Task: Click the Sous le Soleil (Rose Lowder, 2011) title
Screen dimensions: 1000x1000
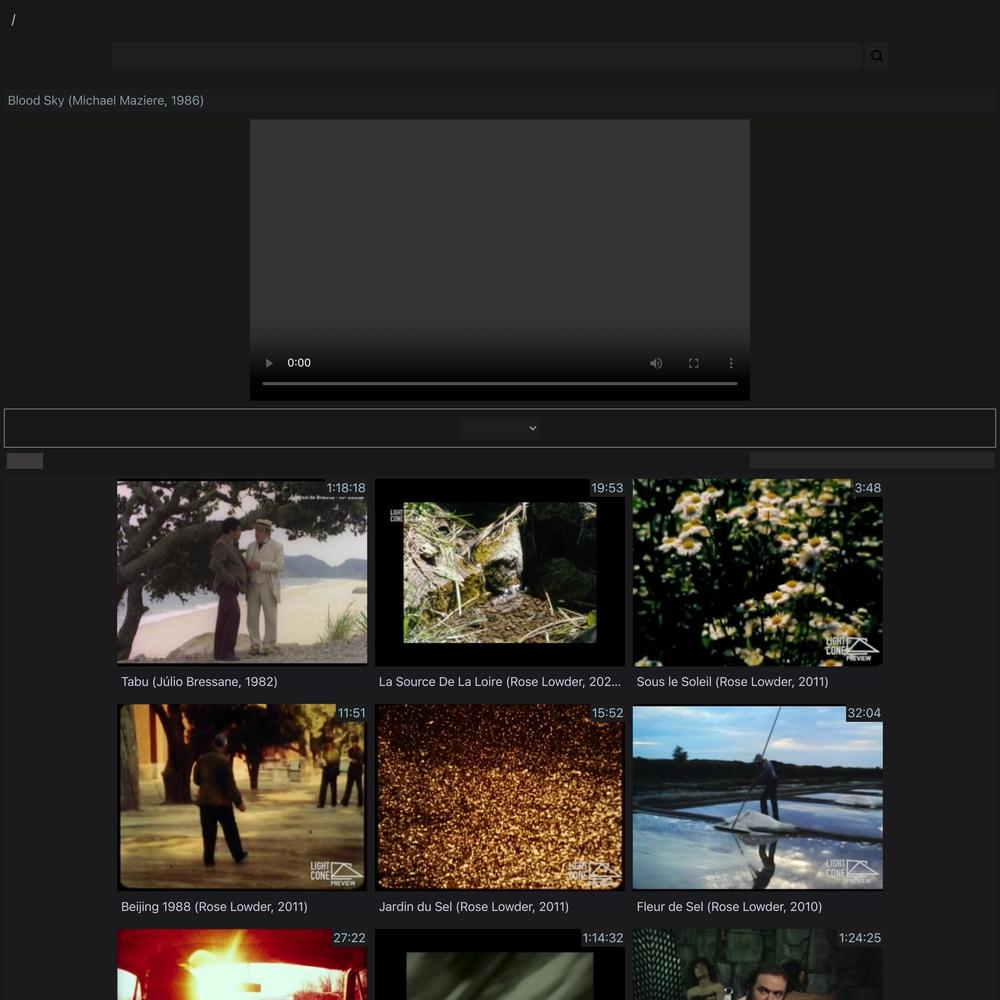Action: click(732, 682)
